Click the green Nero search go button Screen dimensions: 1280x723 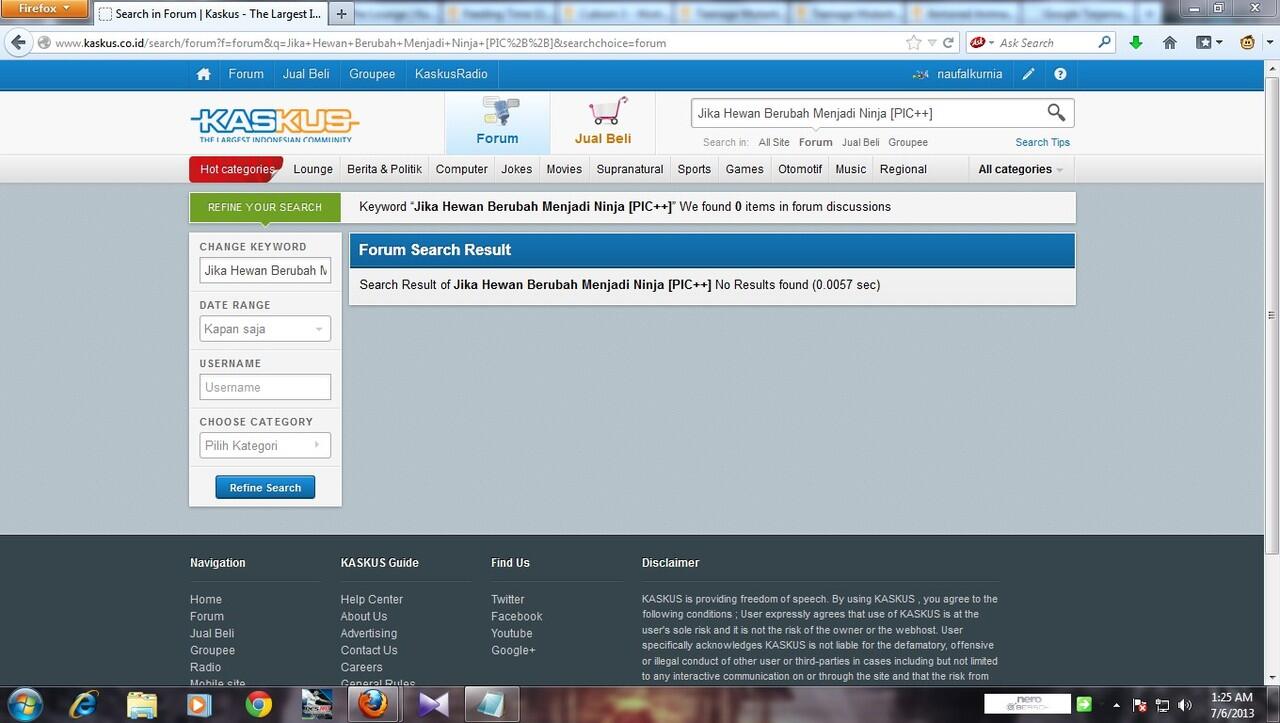[1083, 704]
